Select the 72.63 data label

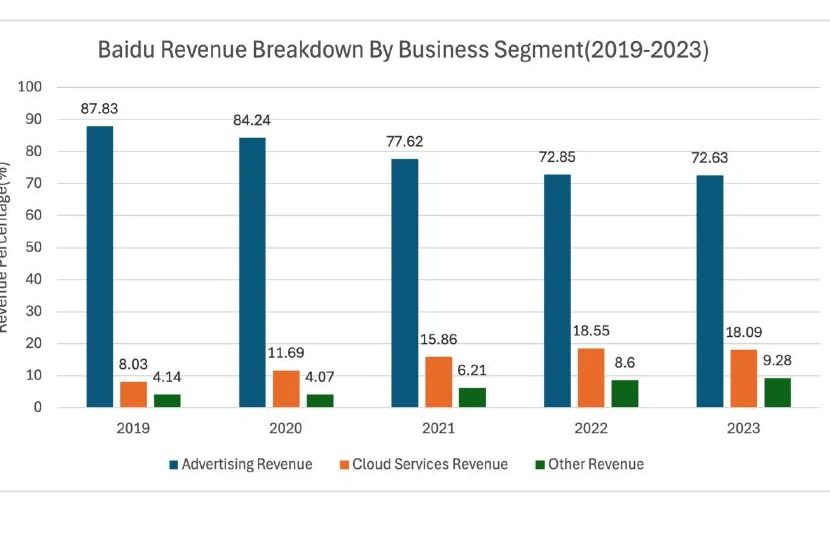point(710,158)
